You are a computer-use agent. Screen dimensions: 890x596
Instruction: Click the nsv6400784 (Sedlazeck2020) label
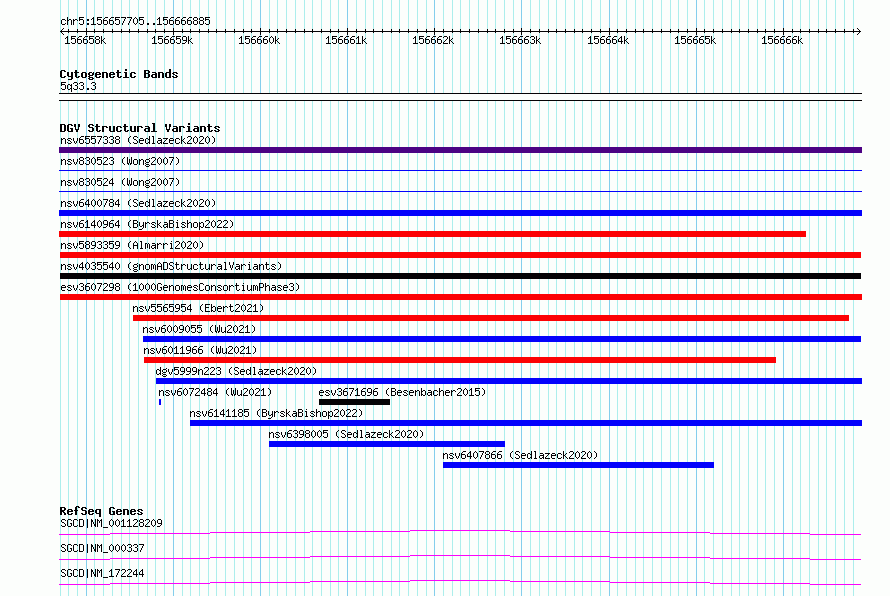coord(138,203)
